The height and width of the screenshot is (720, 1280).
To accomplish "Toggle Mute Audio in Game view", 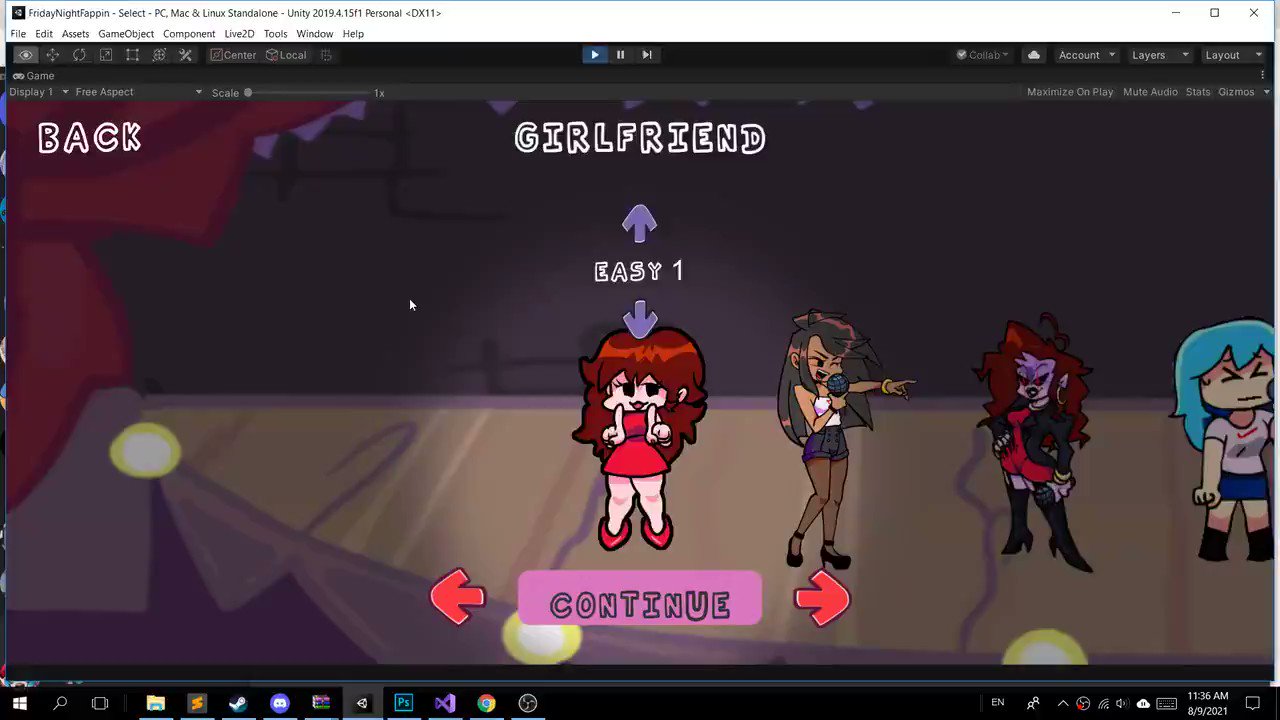I will pyautogui.click(x=1150, y=92).
